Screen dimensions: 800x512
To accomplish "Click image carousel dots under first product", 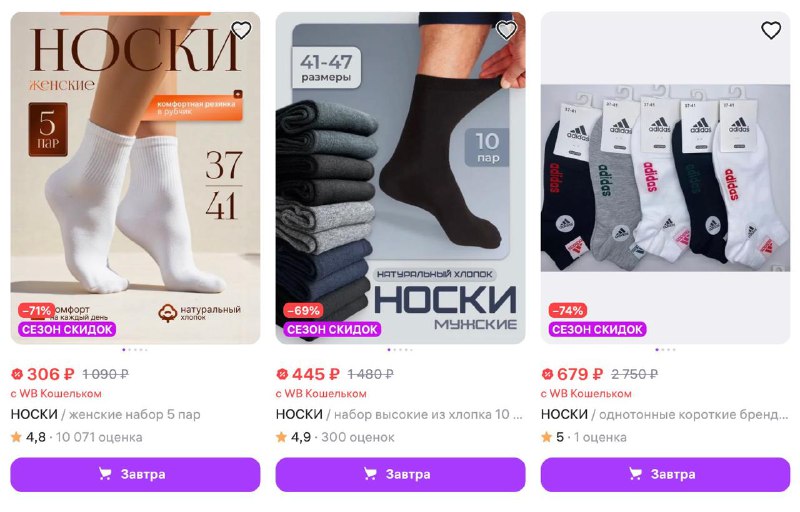I will coord(135,350).
